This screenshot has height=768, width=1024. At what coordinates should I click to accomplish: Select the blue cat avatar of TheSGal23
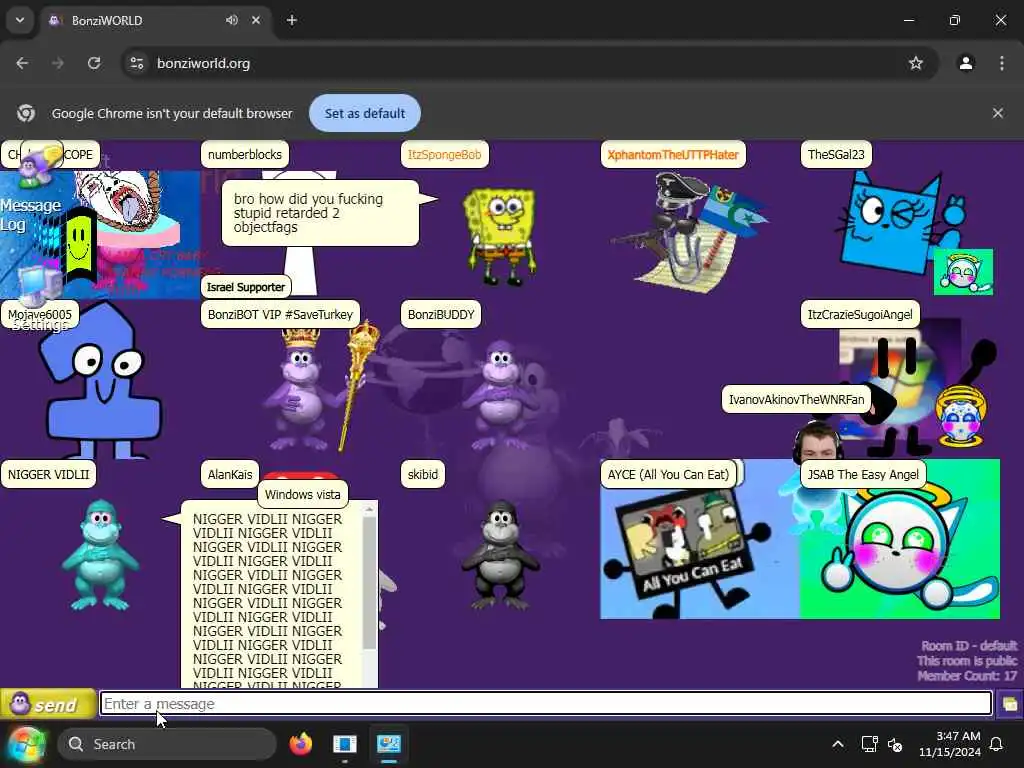coord(889,223)
